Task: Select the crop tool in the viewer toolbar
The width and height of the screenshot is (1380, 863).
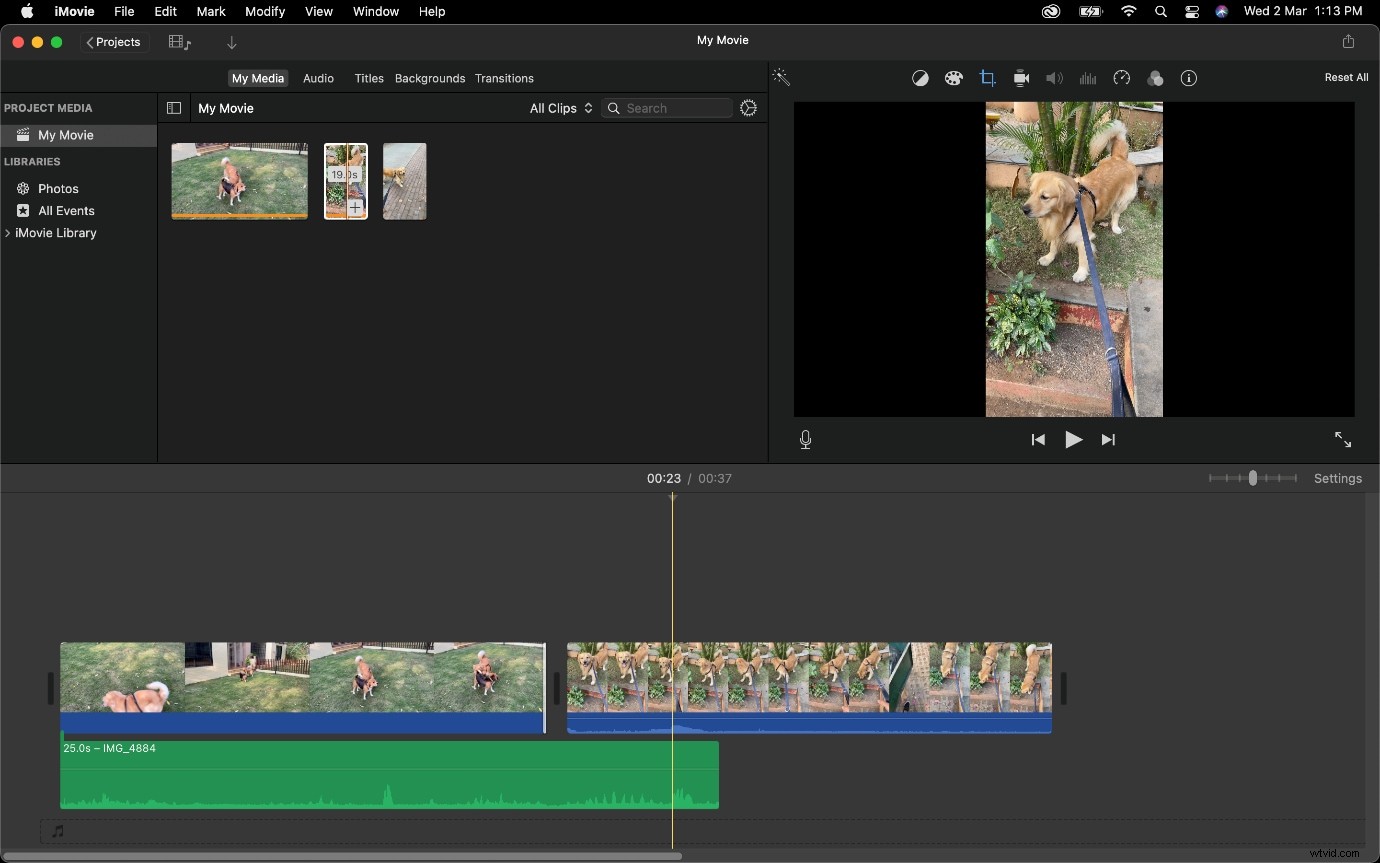Action: [988, 78]
